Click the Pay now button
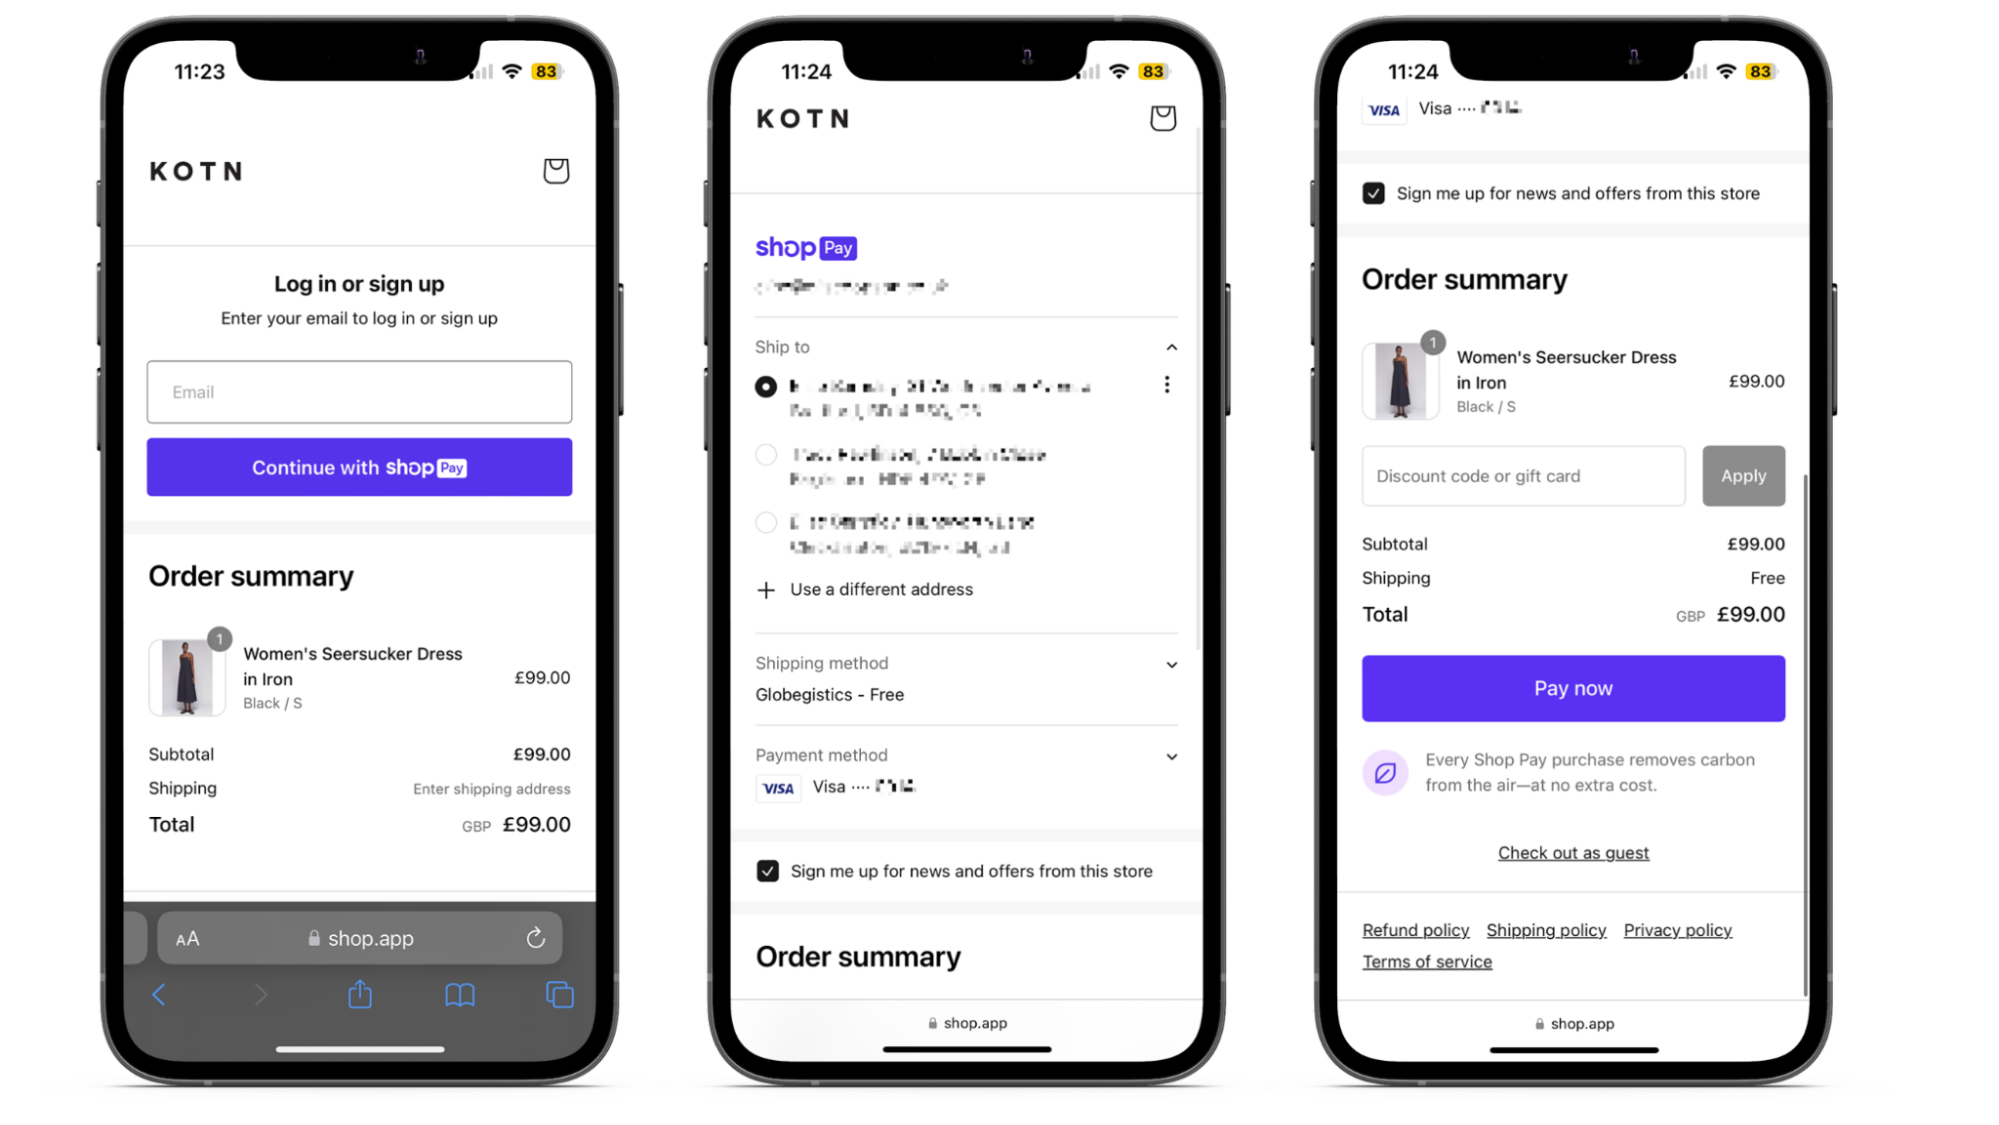The width and height of the screenshot is (1999, 1125). [x=1573, y=688]
